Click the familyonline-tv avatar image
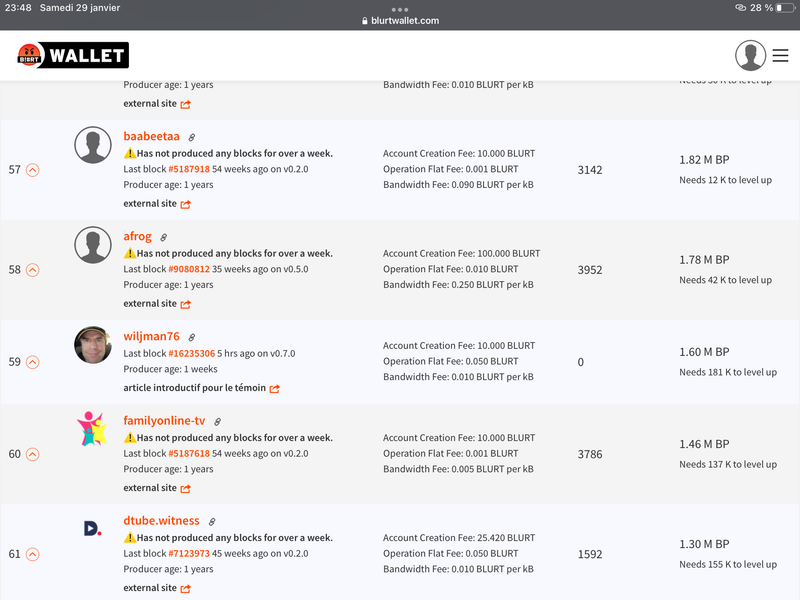Viewport: 800px width, 600px height. coord(93,429)
